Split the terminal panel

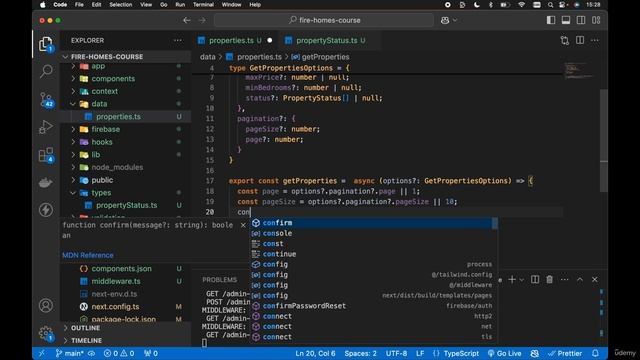point(535,280)
